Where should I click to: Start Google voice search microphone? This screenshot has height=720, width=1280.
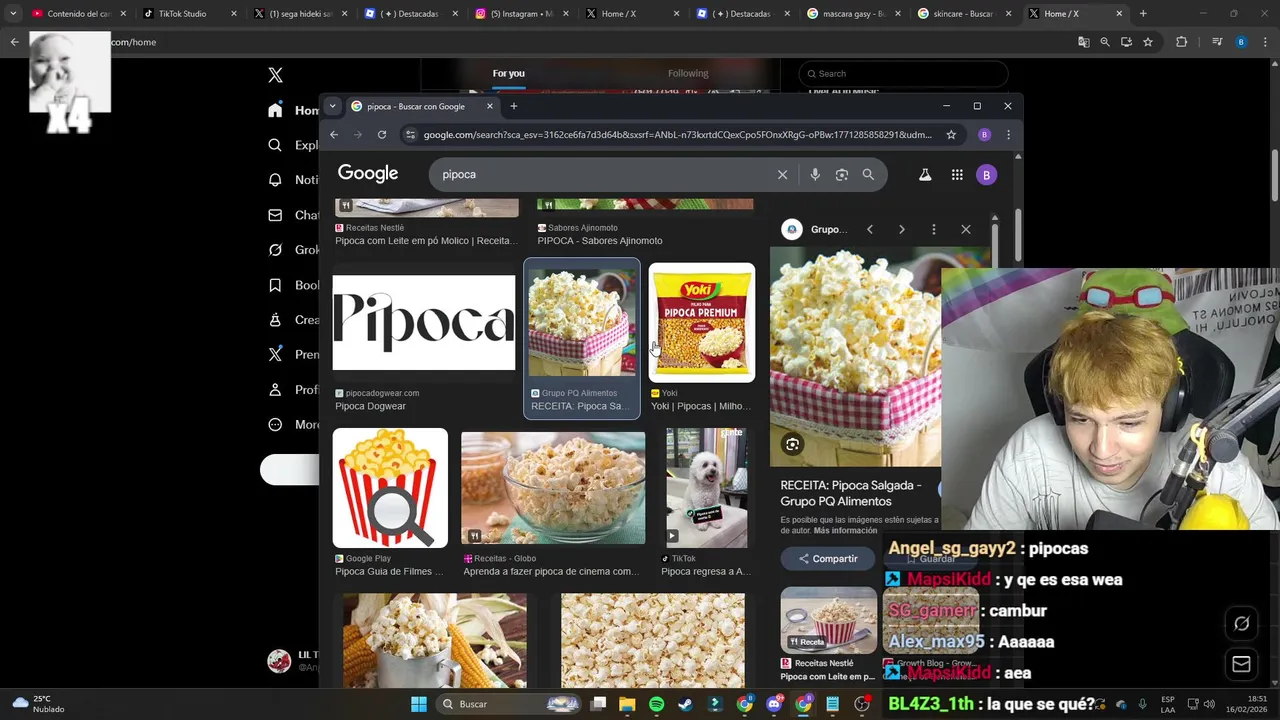(815, 174)
